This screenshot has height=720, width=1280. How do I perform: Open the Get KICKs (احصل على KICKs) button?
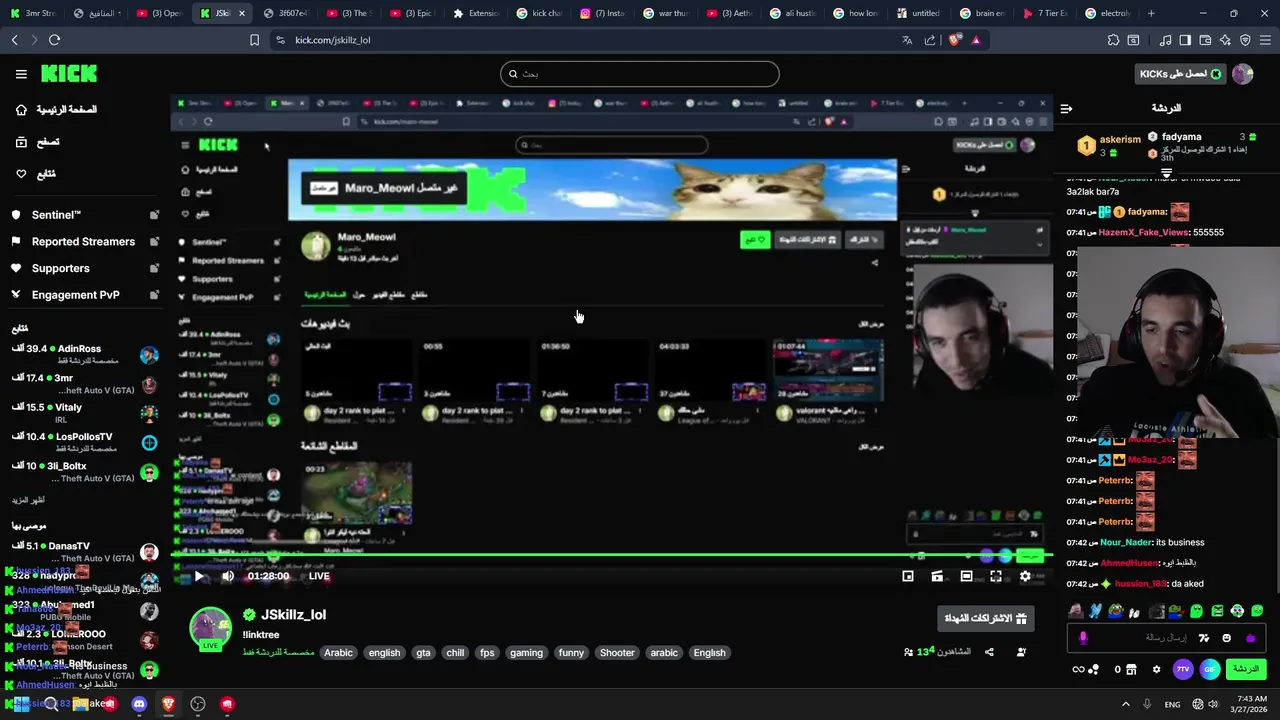[x=1181, y=74]
